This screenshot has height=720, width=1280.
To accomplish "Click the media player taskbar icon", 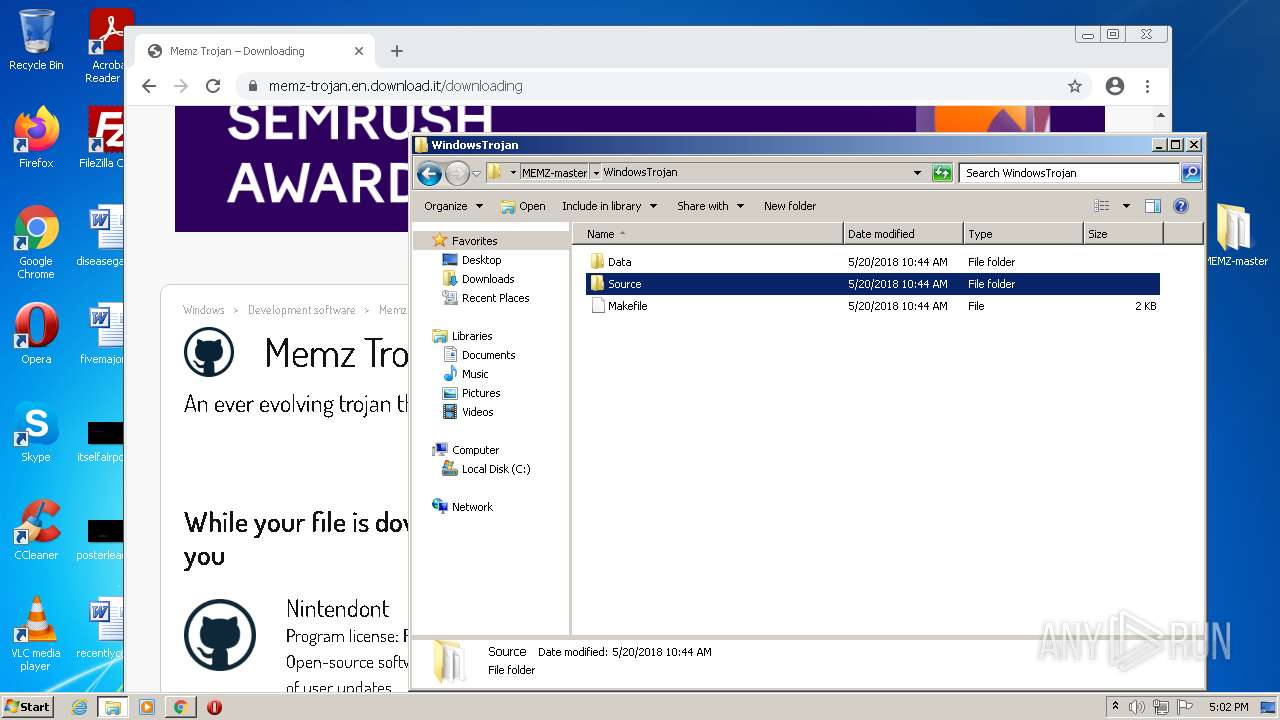I will coord(147,707).
